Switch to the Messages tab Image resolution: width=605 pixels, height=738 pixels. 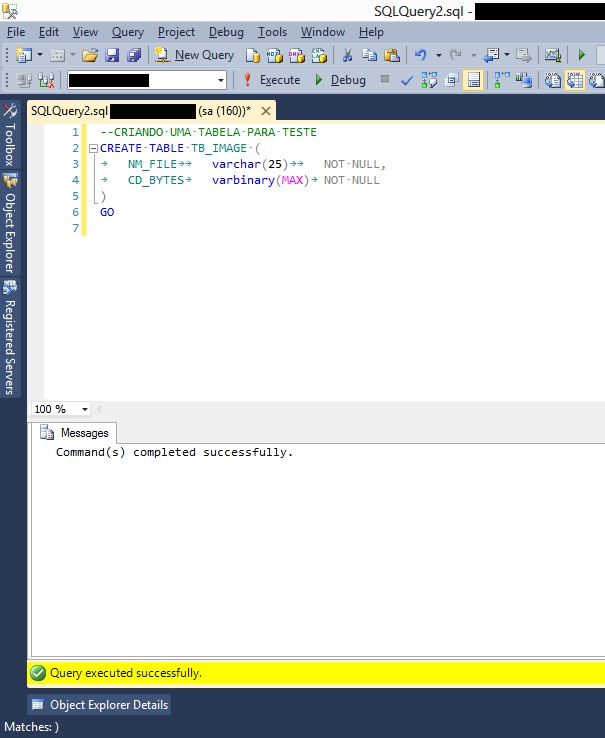(74, 433)
